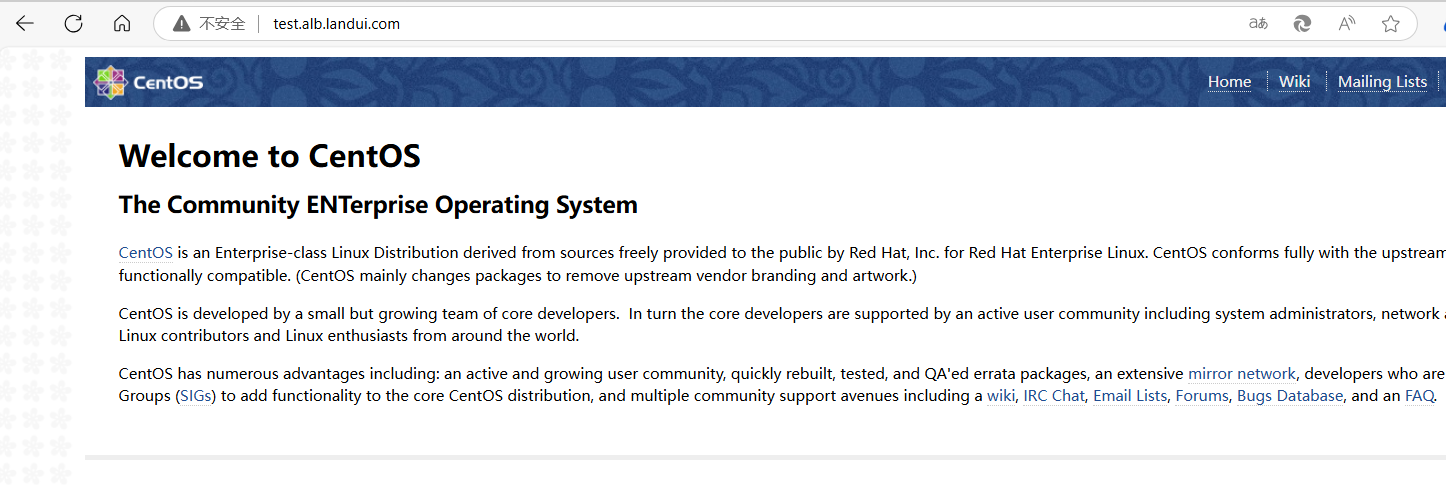This screenshot has width=1446, height=485.
Task: Click the CentOS logo in banner
Action: pos(148,82)
